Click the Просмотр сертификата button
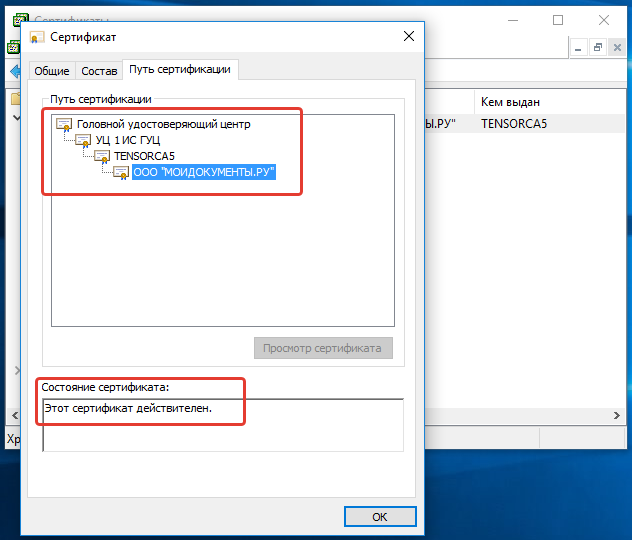The width and height of the screenshot is (632, 540). click(x=322, y=348)
